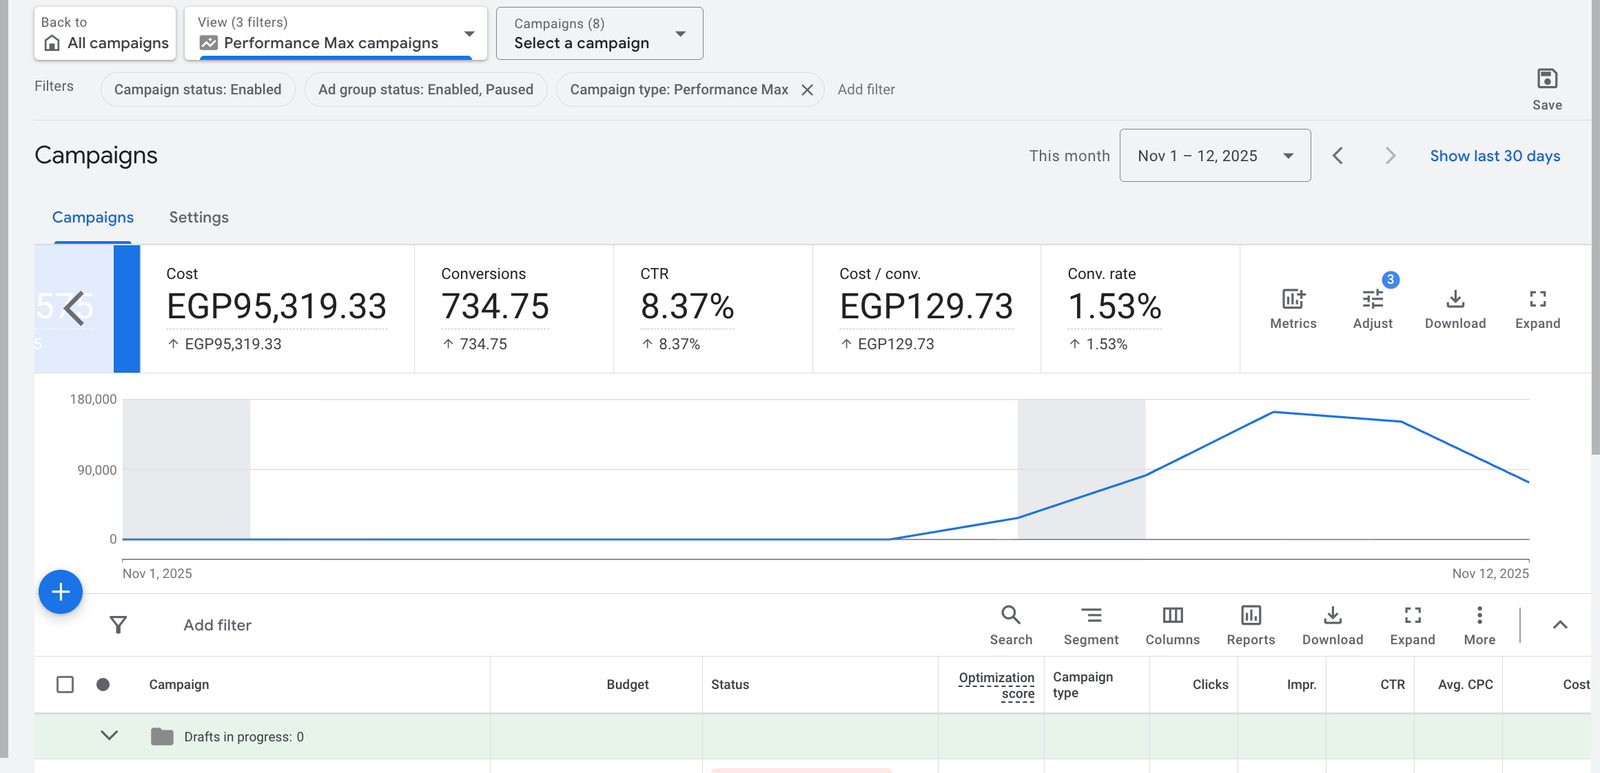Click Show last 30 days link

[1494, 156]
